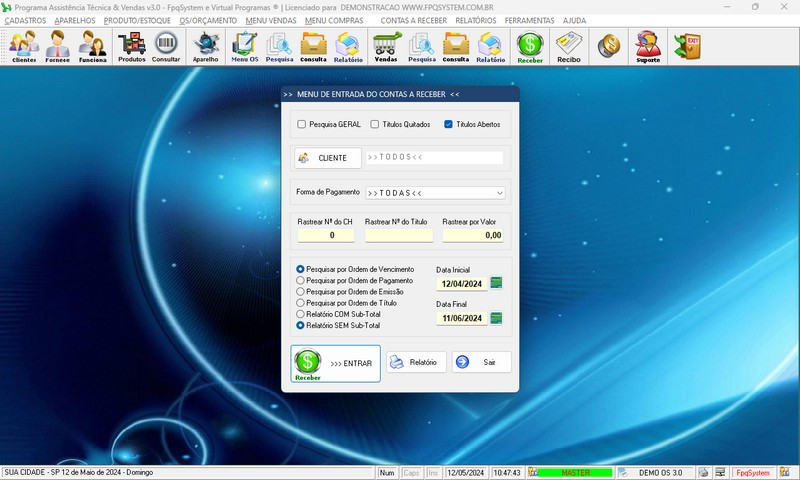
Task: Open the Recibo toolbar icon
Action: click(x=569, y=46)
